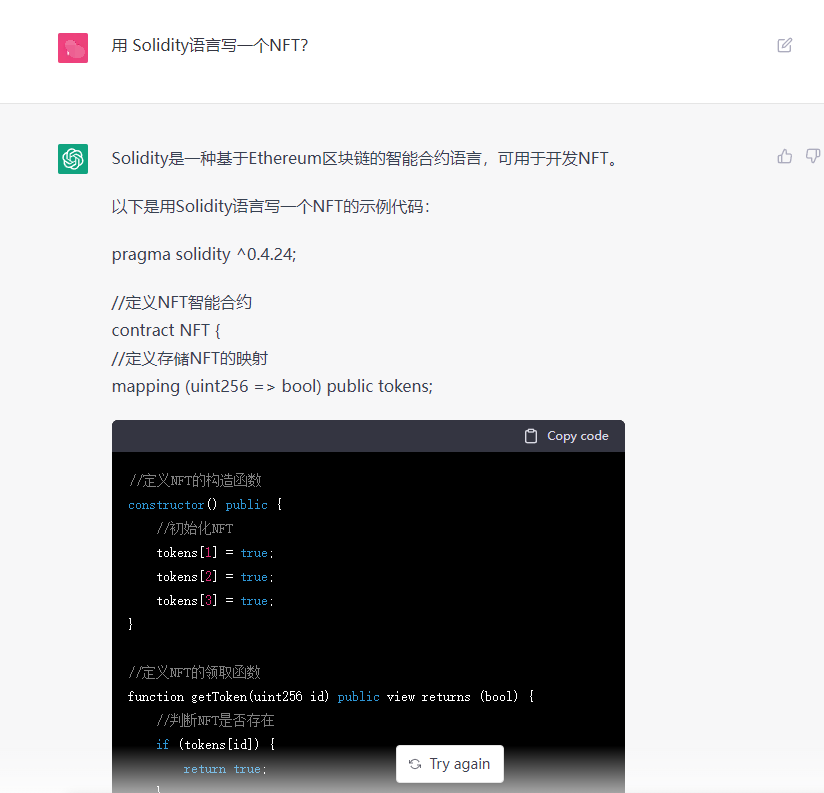Click the clipboard icon in code header
The width and height of the screenshot is (824, 793).
point(531,436)
